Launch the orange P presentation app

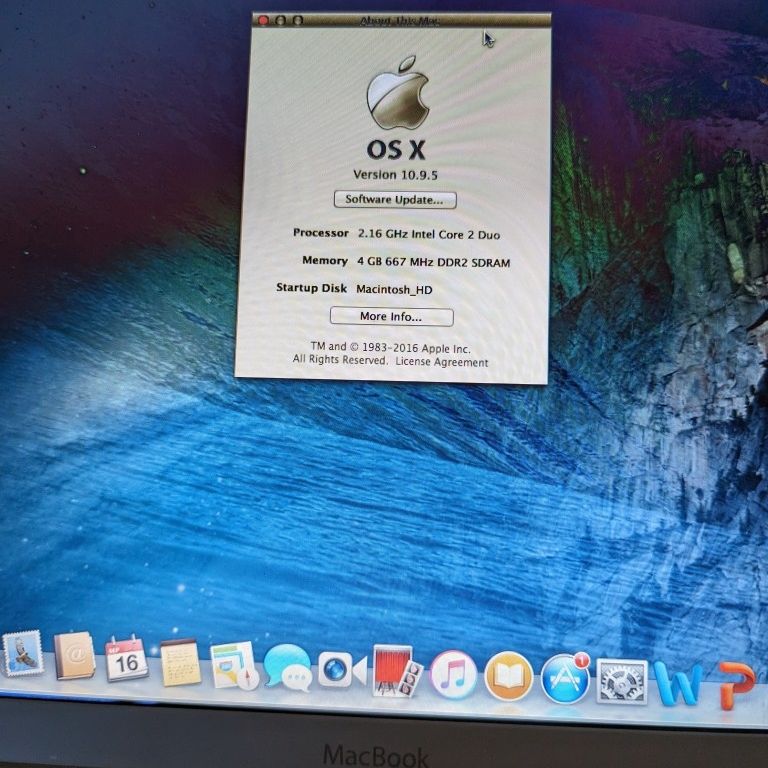[737, 685]
